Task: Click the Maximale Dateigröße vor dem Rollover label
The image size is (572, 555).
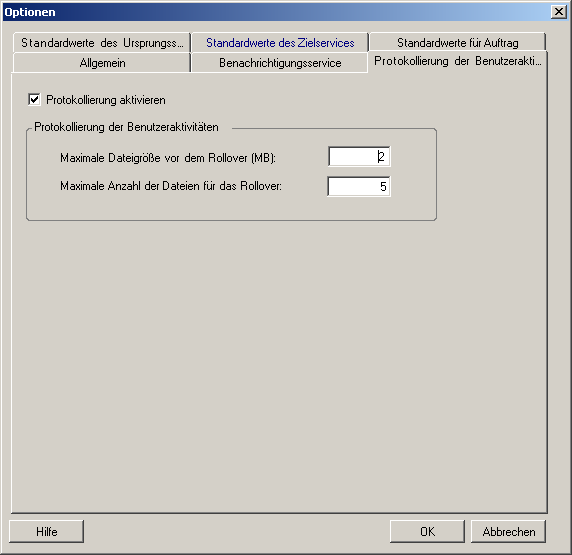Action: coord(168,158)
